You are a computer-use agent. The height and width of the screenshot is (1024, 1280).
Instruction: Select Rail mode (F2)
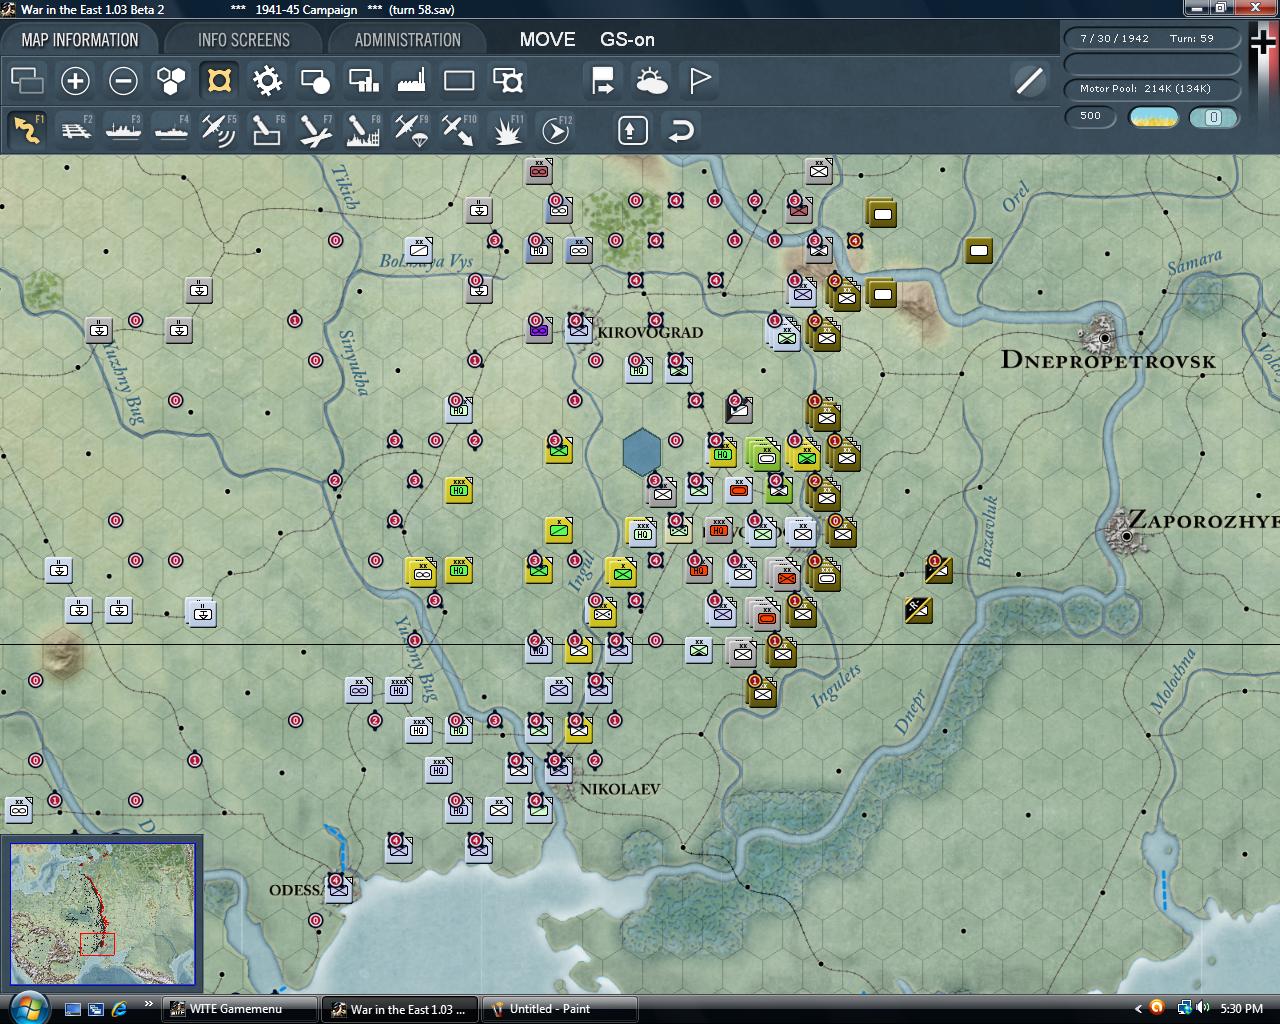point(75,130)
